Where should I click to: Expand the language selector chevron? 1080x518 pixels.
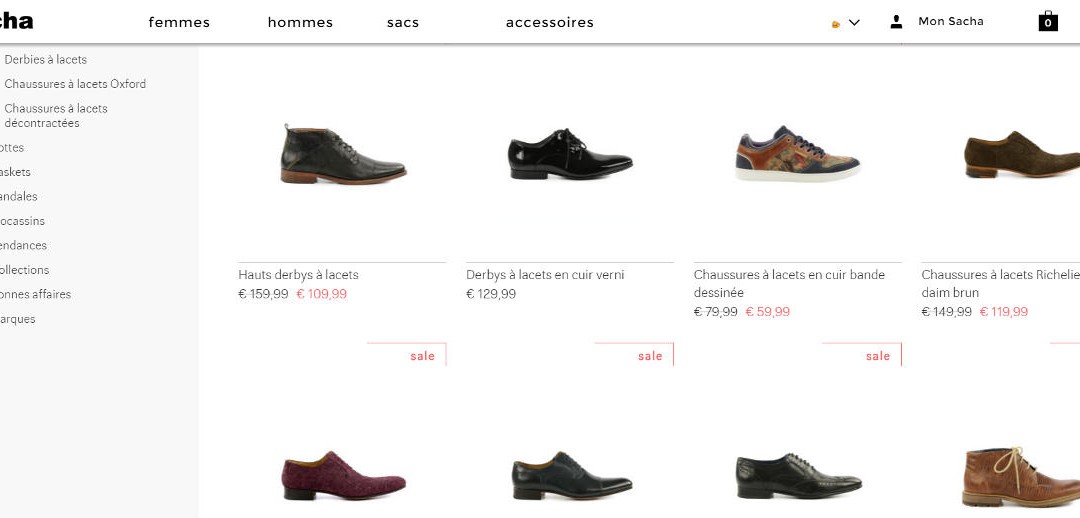click(854, 22)
